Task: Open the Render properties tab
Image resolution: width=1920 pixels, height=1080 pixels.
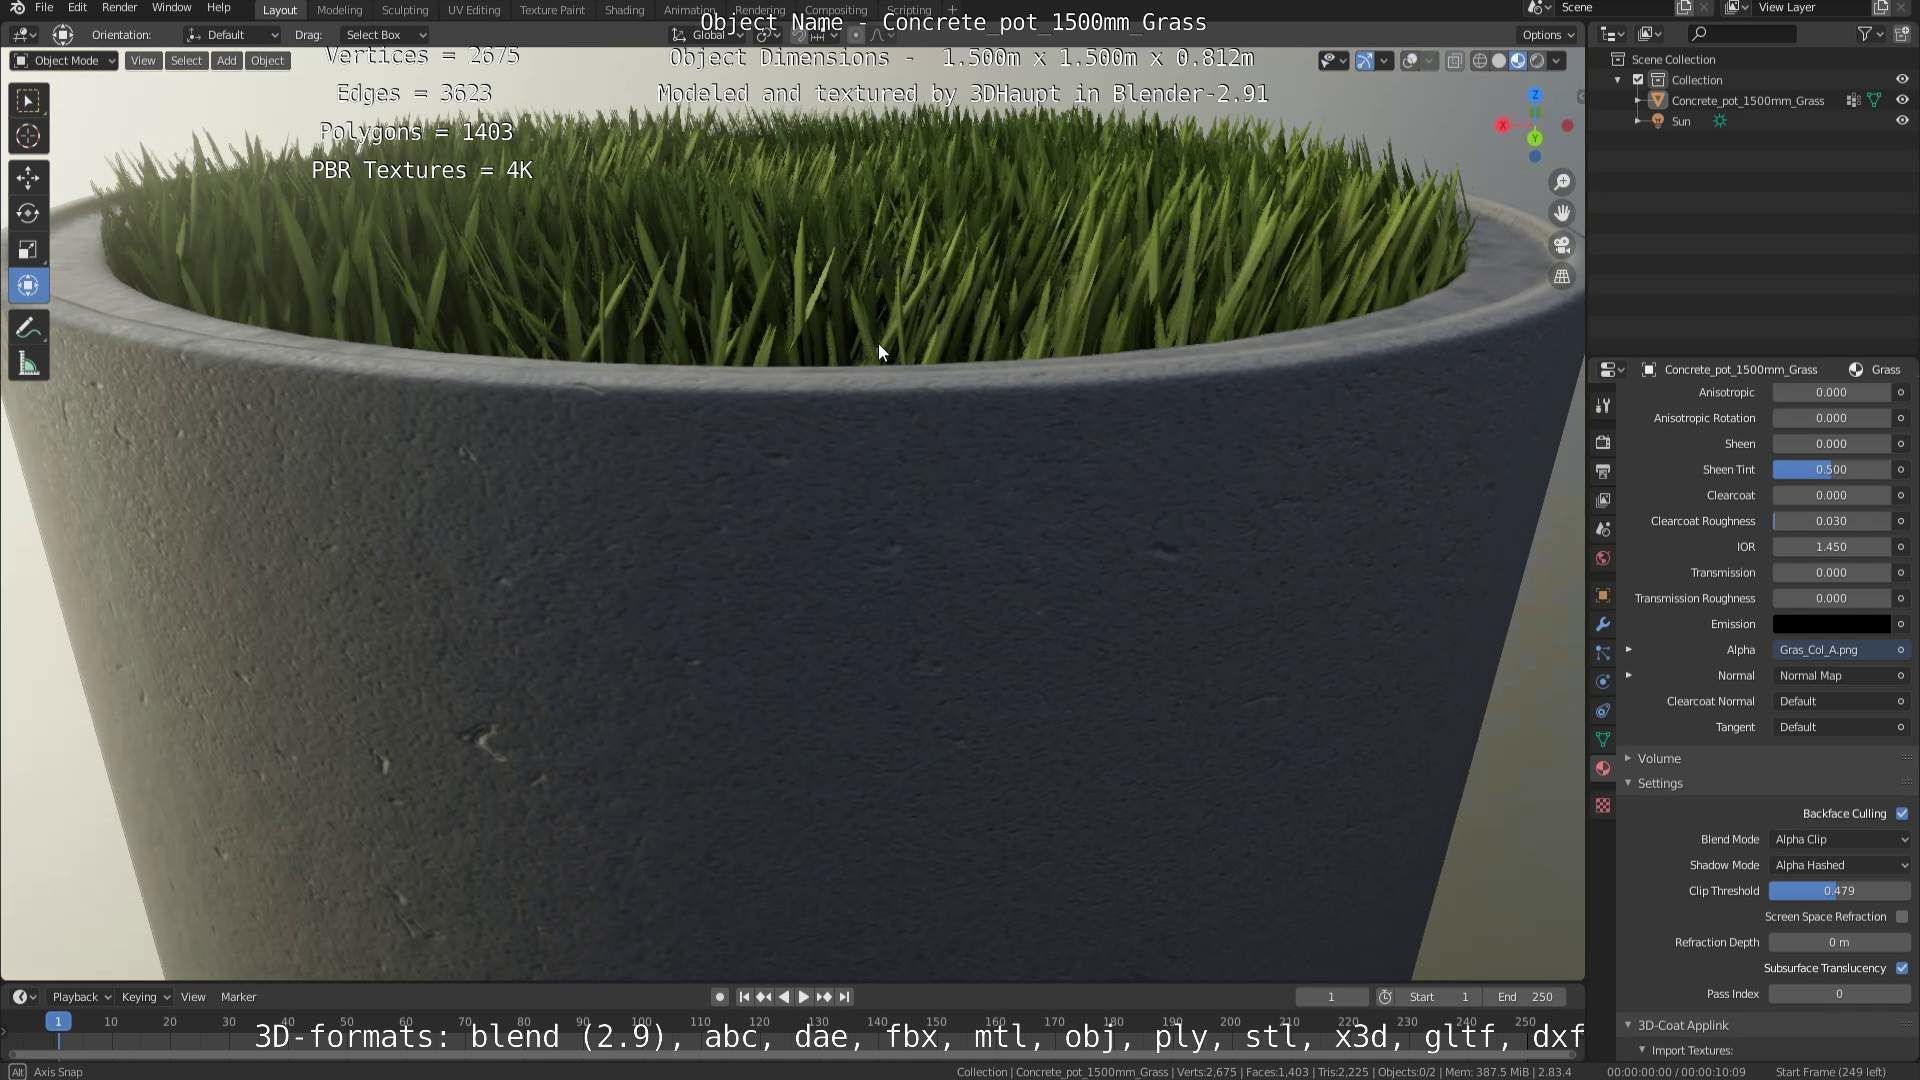Action: [1603, 442]
